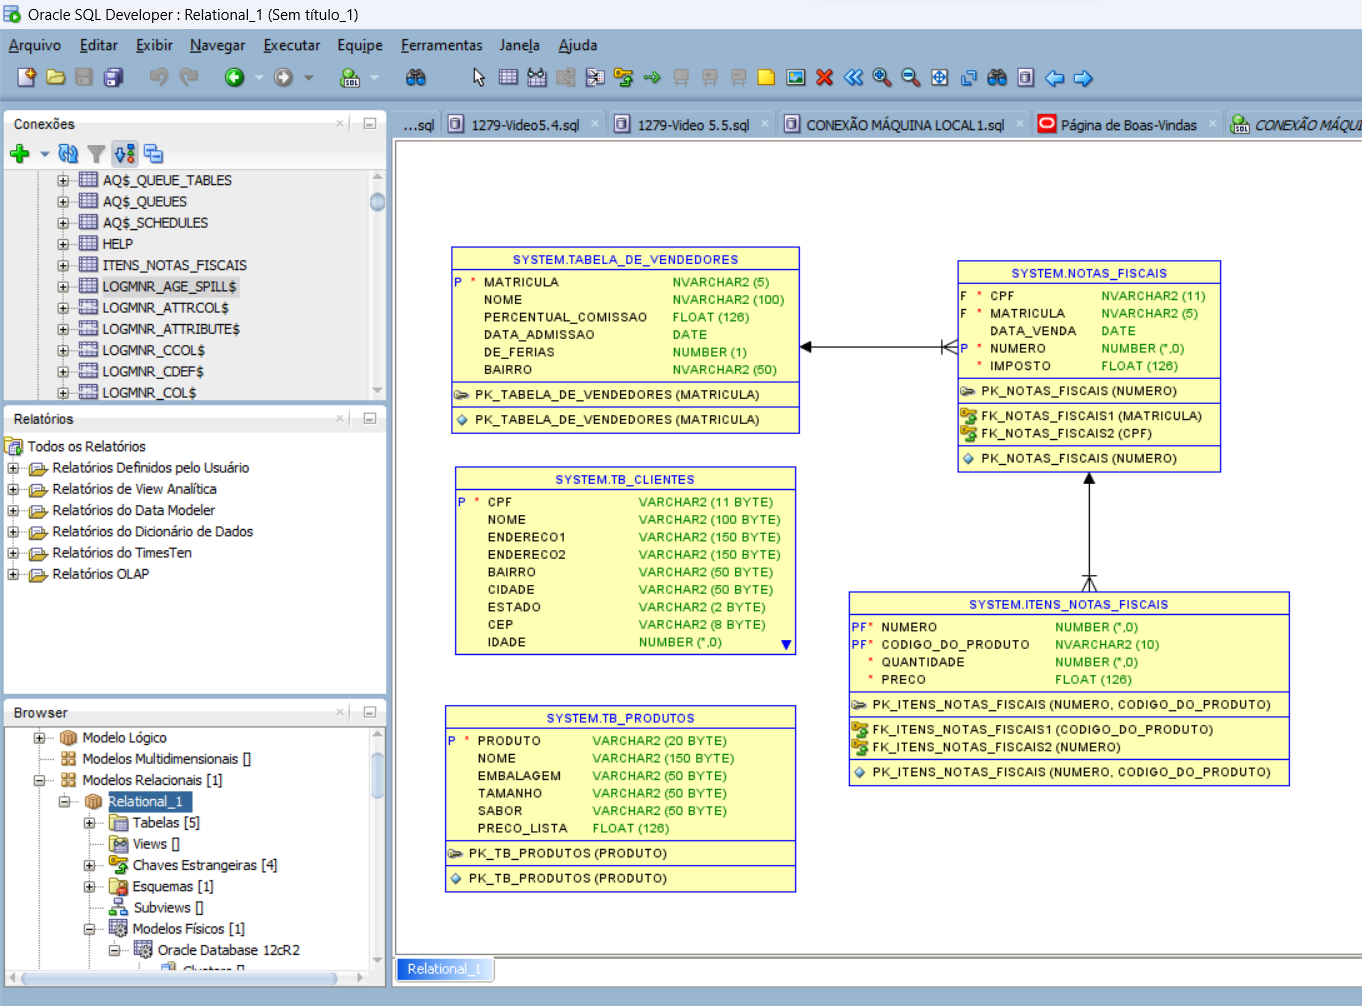Click the New file toolbar icon

(27, 77)
